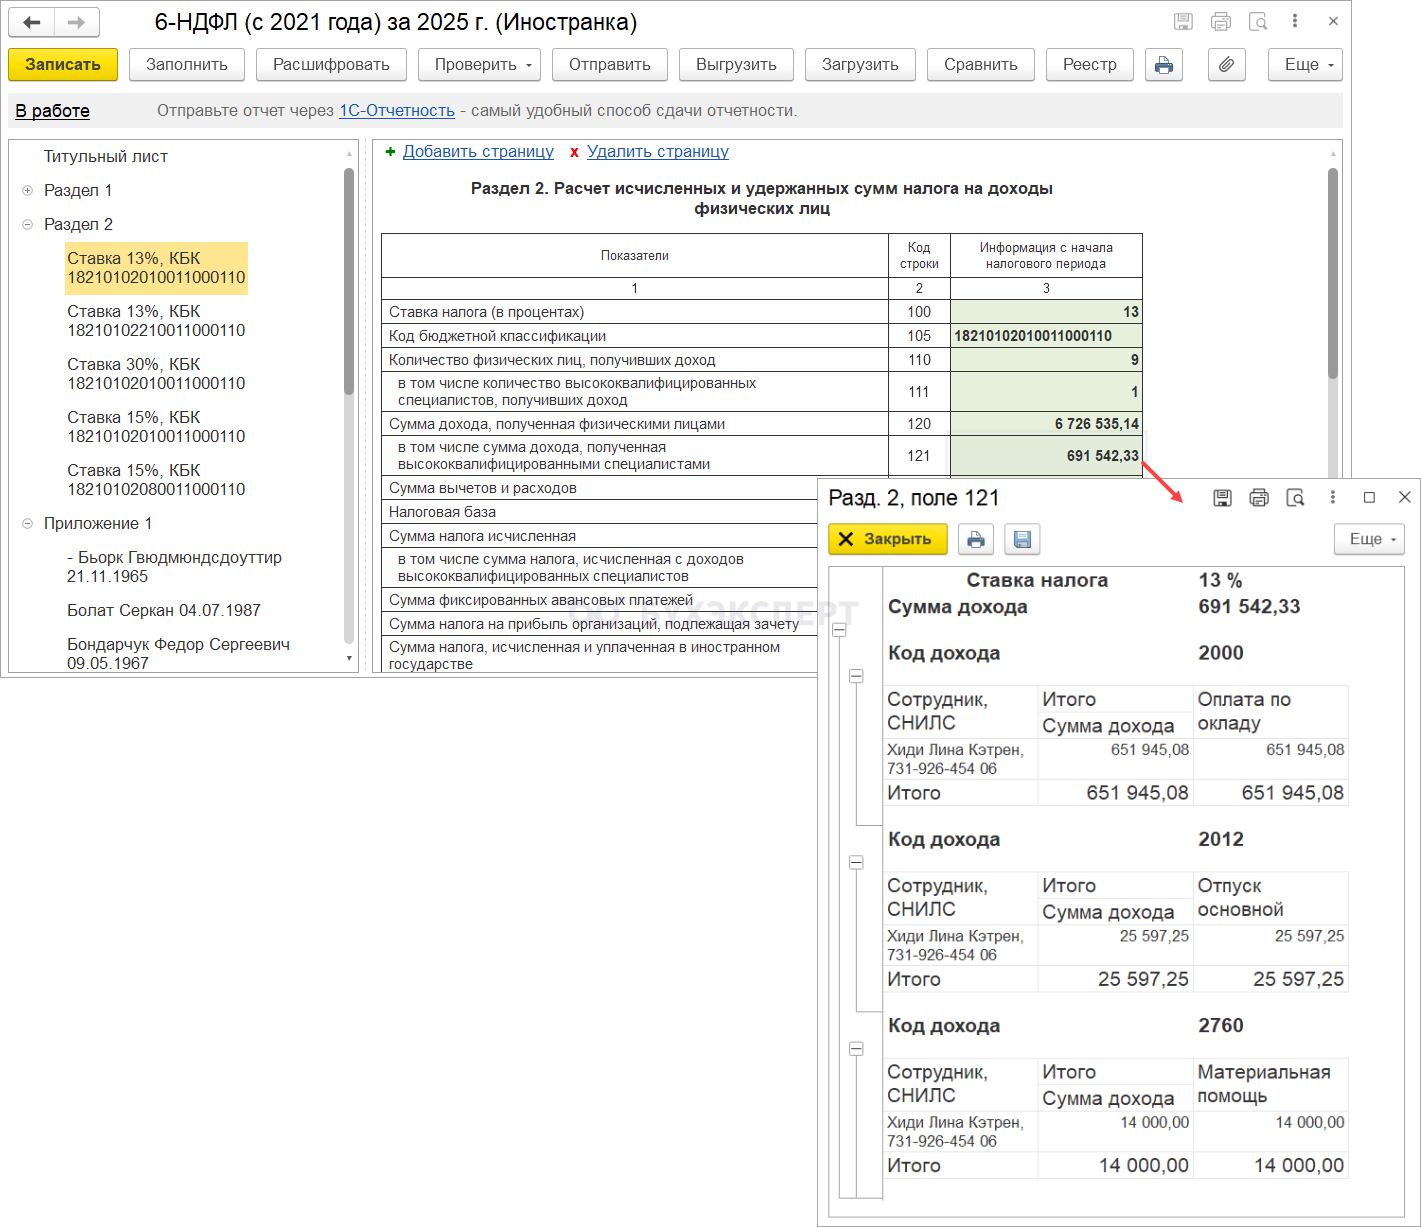This screenshot has height=1227, width=1421.
Task: Click the save icon in main window title bar
Action: tap(1183, 22)
